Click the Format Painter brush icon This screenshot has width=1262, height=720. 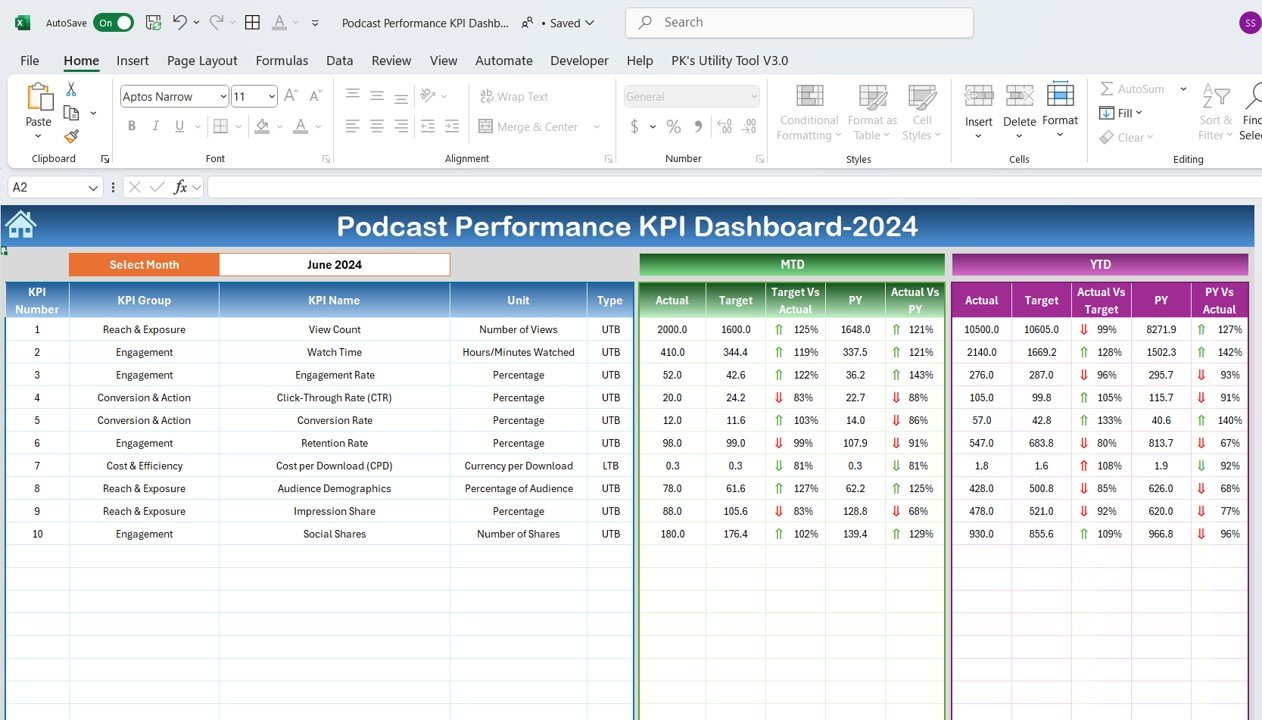point(71,136)
